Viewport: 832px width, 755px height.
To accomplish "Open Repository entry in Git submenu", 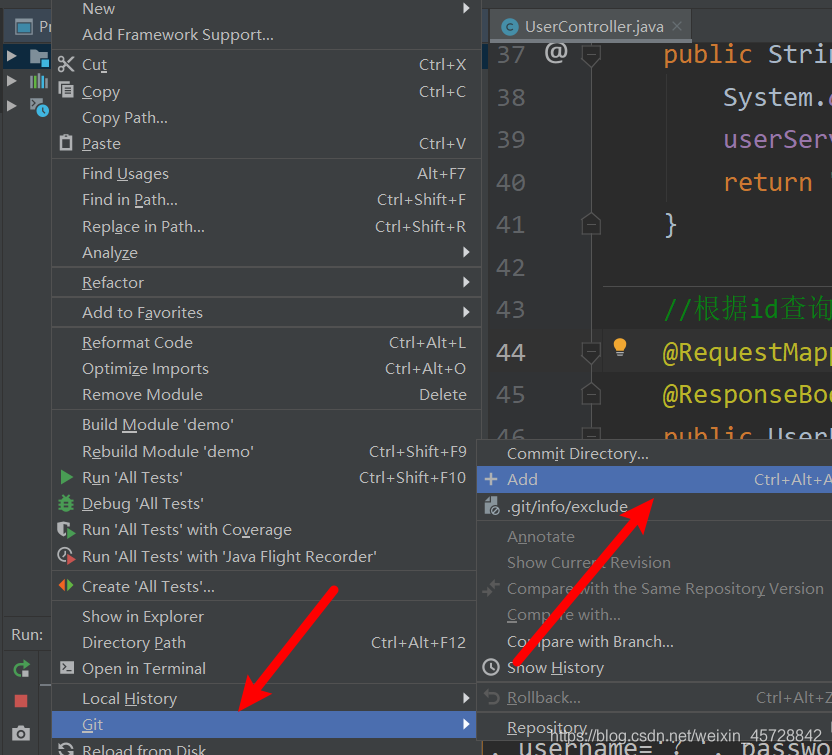I will click(x=654, y=727).
